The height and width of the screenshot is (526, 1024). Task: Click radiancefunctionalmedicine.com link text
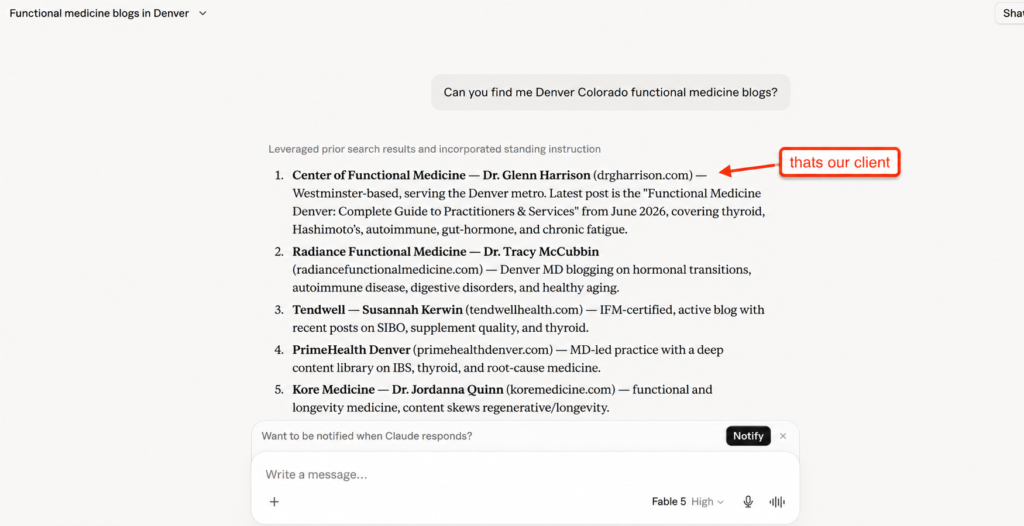(x=387, y=269)
